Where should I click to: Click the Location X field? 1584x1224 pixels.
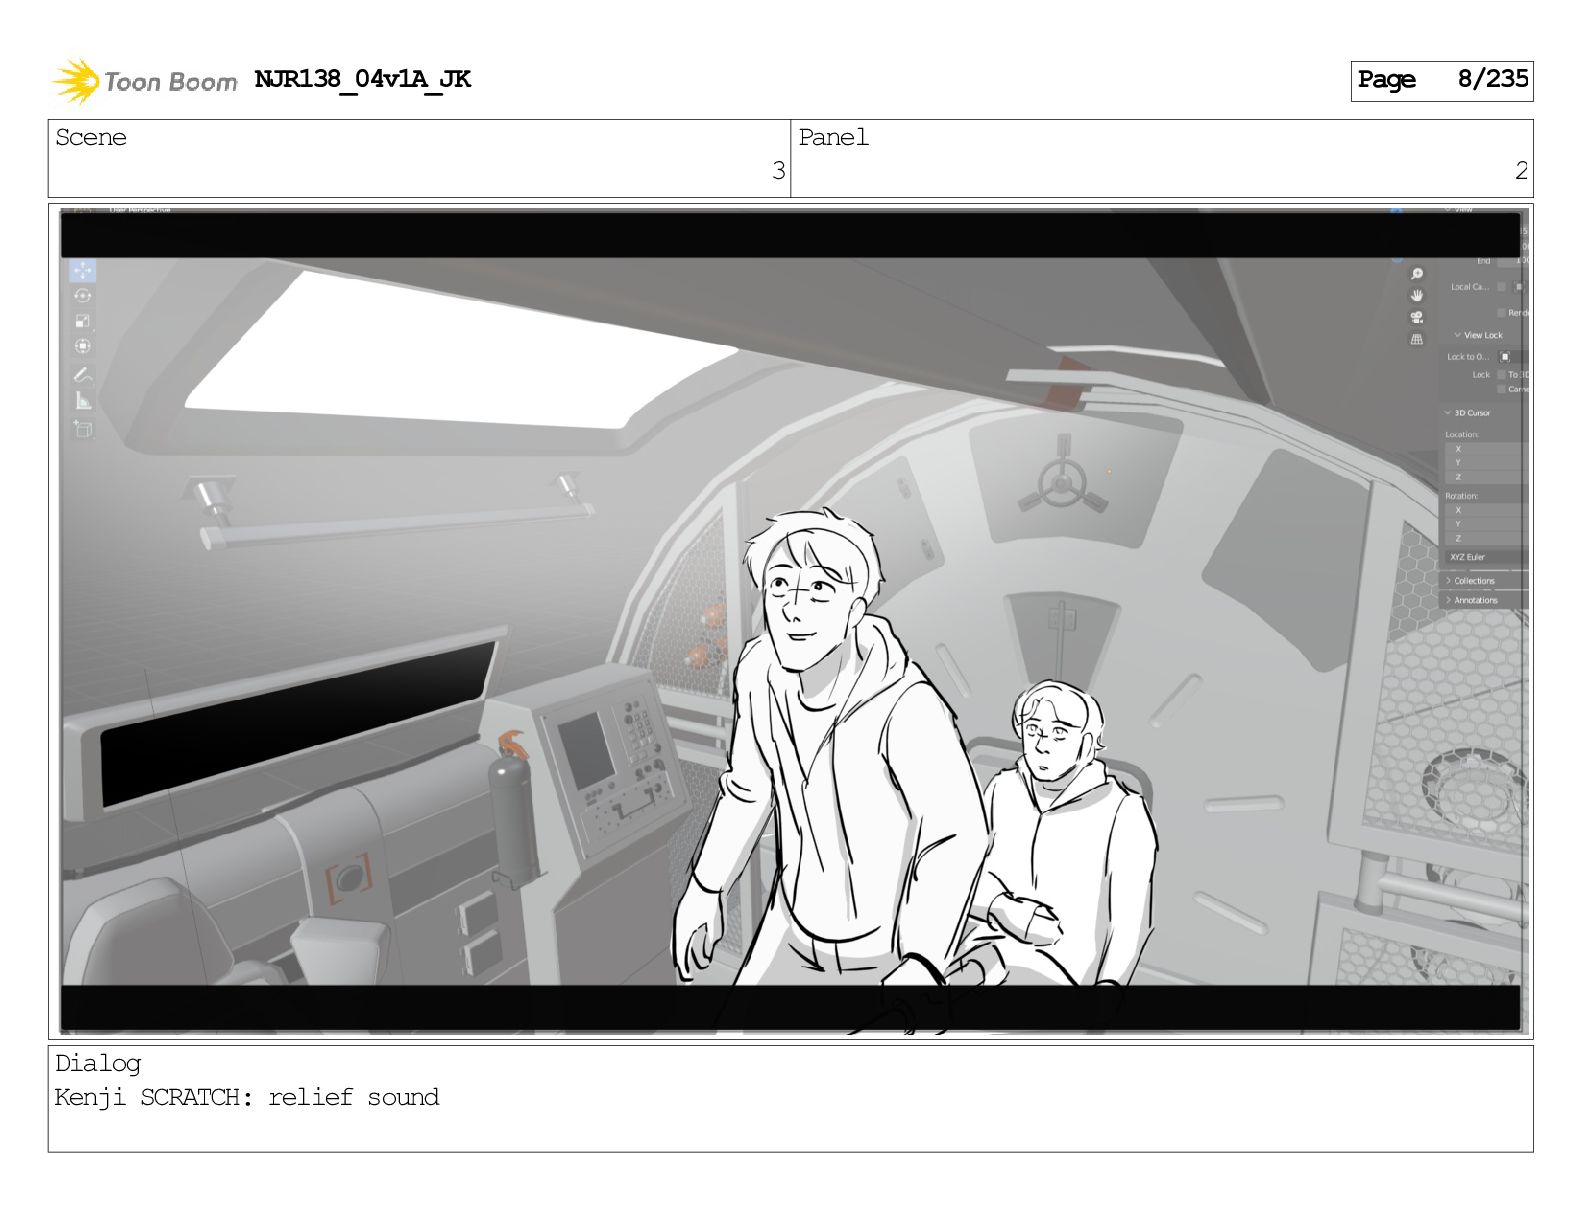[x=1488, y=449]
